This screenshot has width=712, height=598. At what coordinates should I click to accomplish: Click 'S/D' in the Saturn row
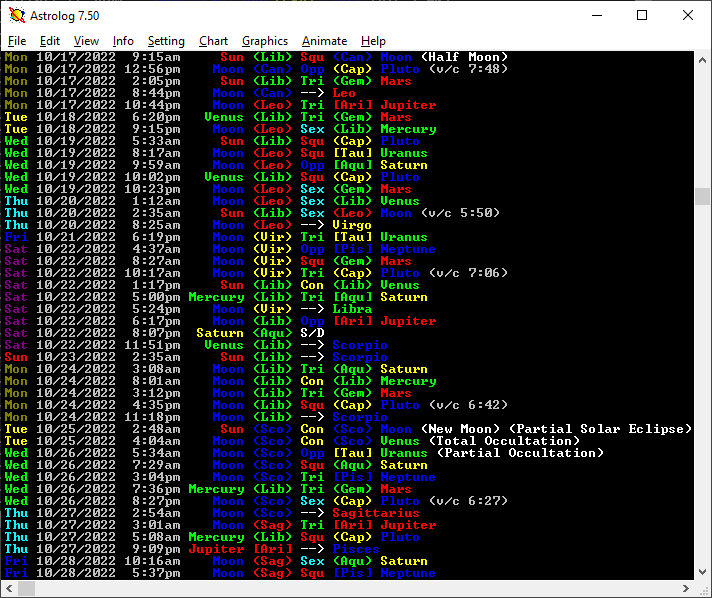[x=312, y=333]
